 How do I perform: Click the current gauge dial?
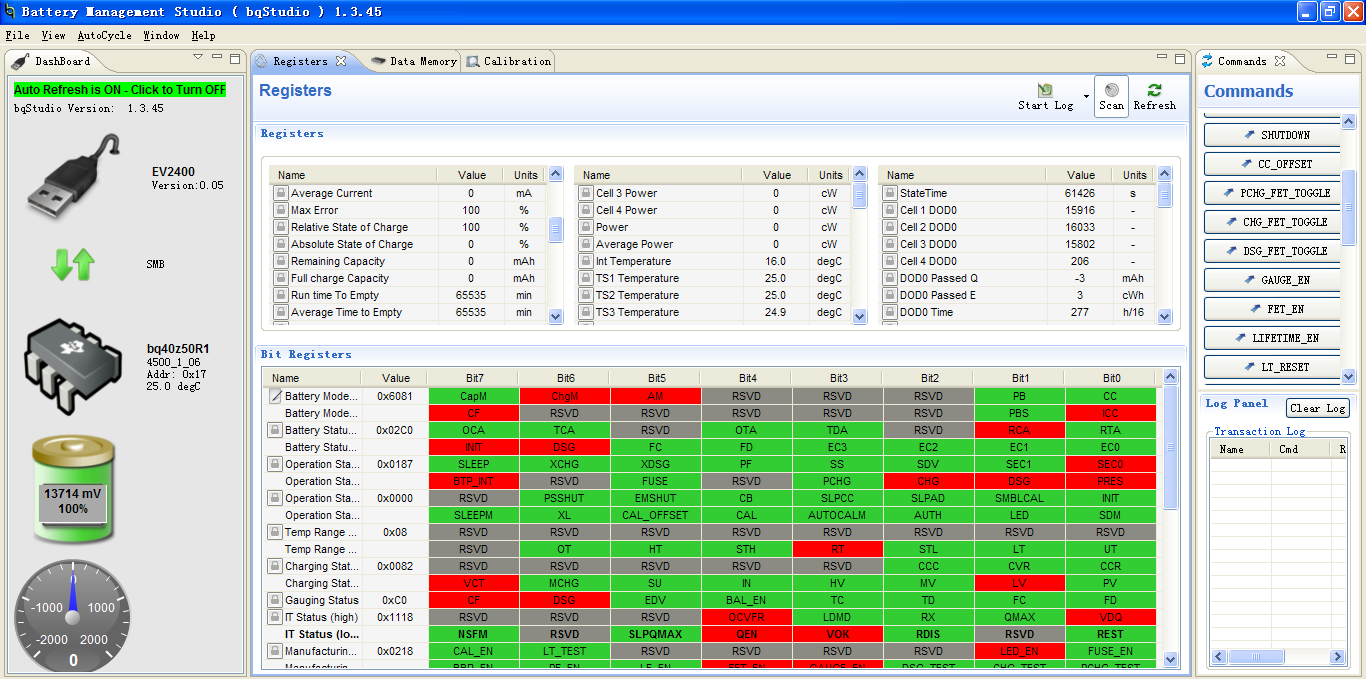(73, 615)
